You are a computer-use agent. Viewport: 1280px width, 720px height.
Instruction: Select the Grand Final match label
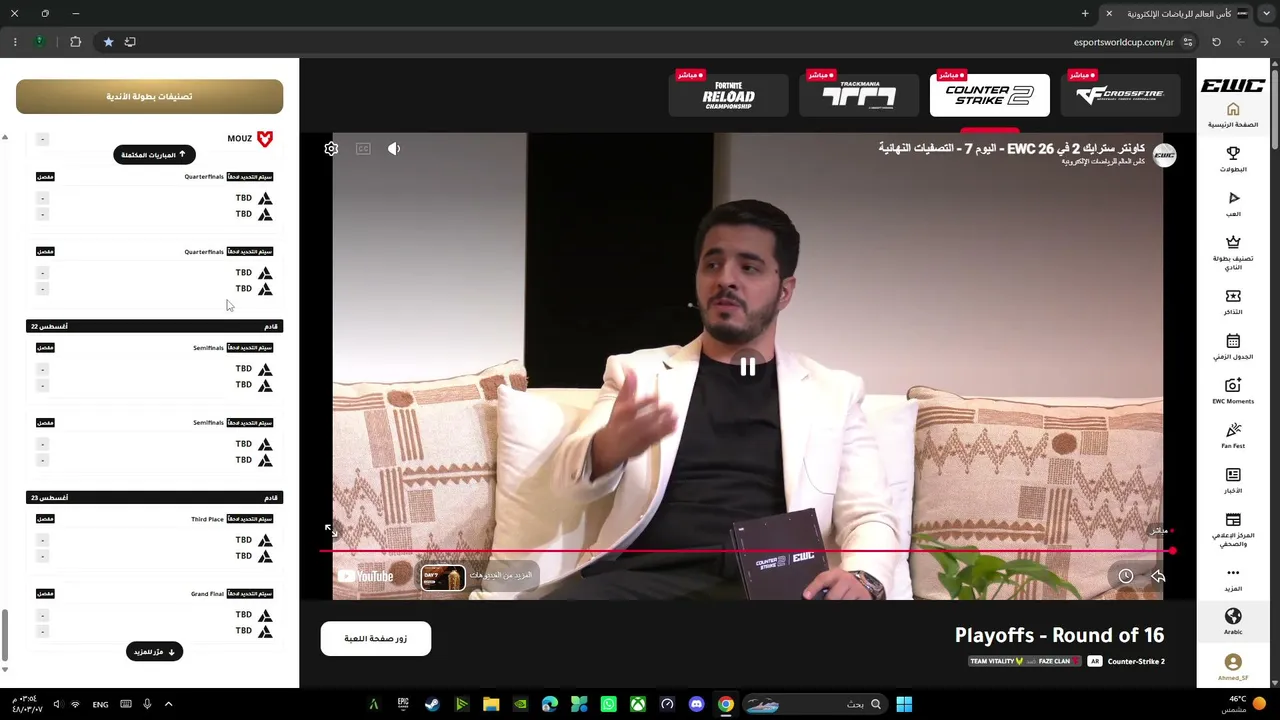point(207,594)
